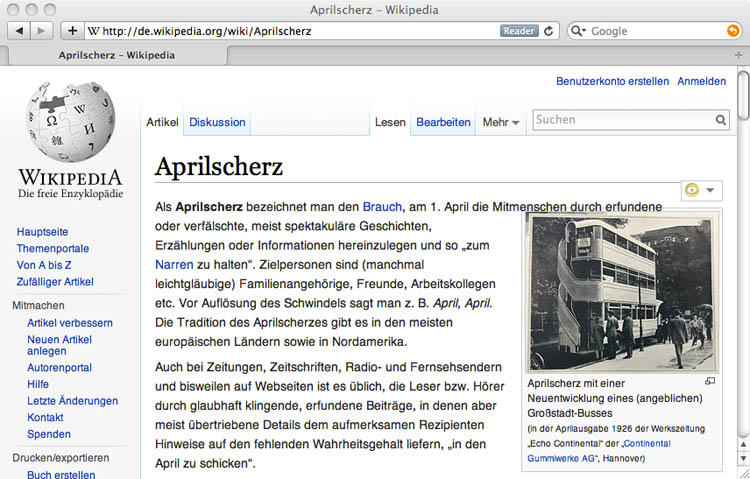
Task: Click the Suchen search input field
Action: [621, 120]
